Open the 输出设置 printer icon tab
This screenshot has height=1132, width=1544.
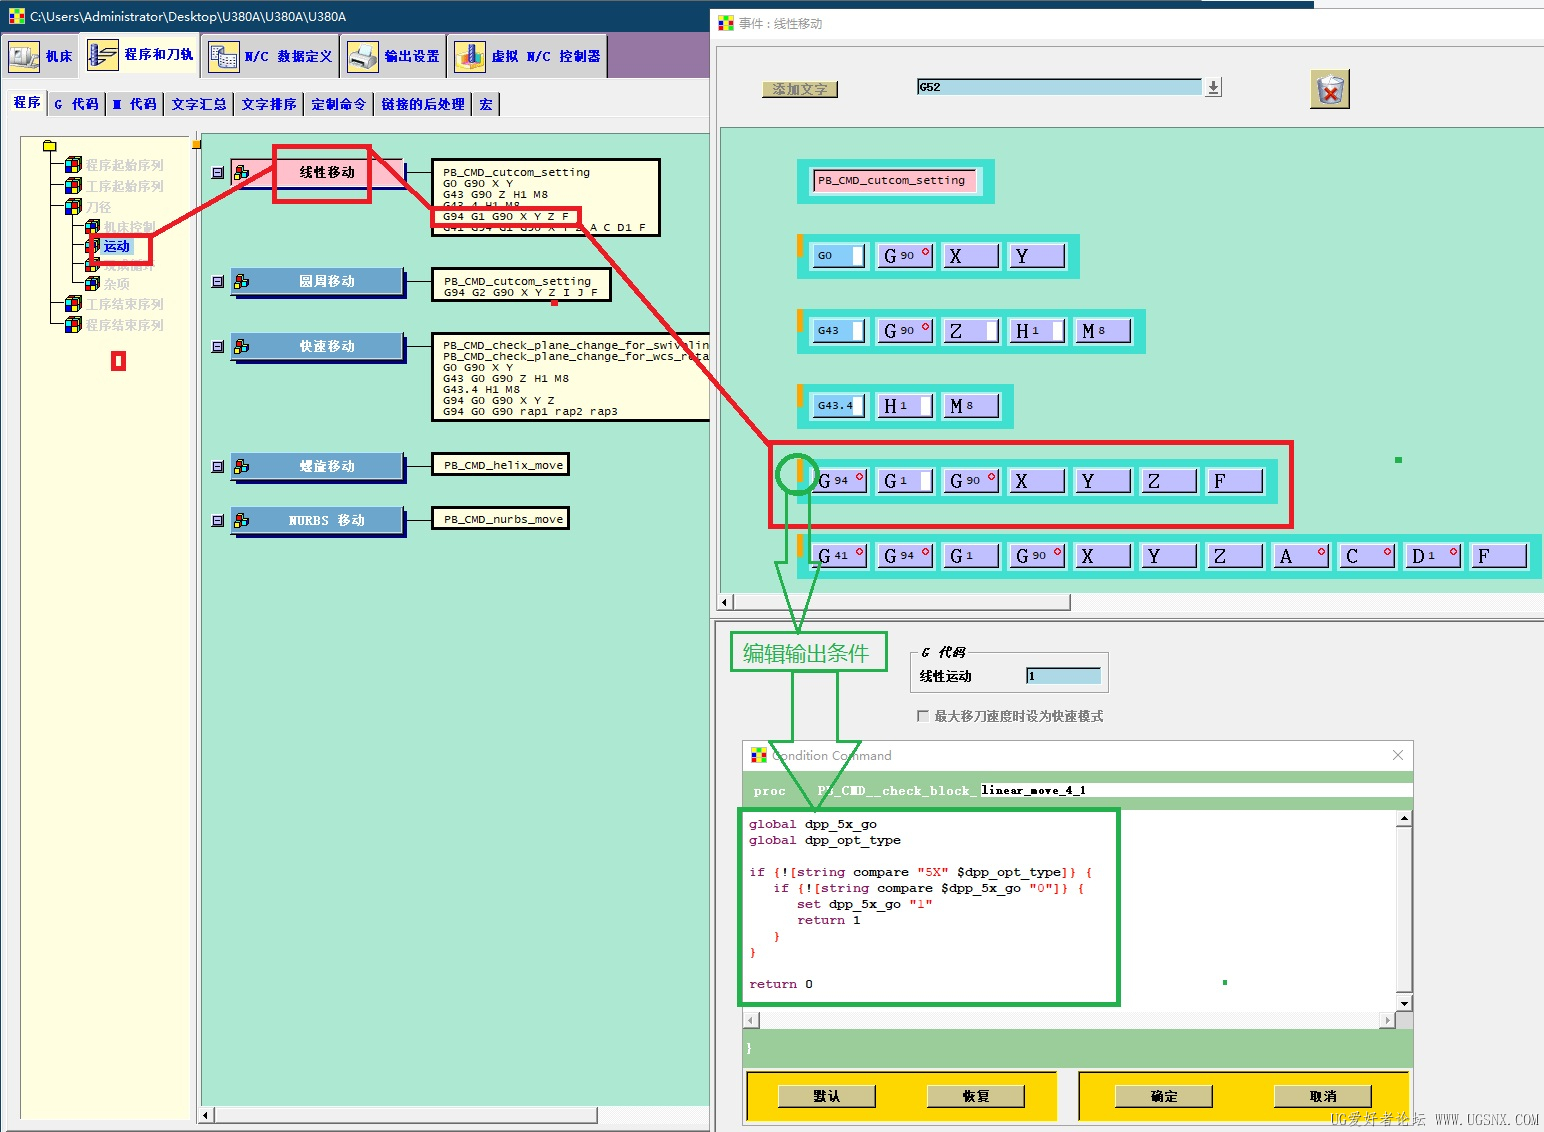point(363,56)
